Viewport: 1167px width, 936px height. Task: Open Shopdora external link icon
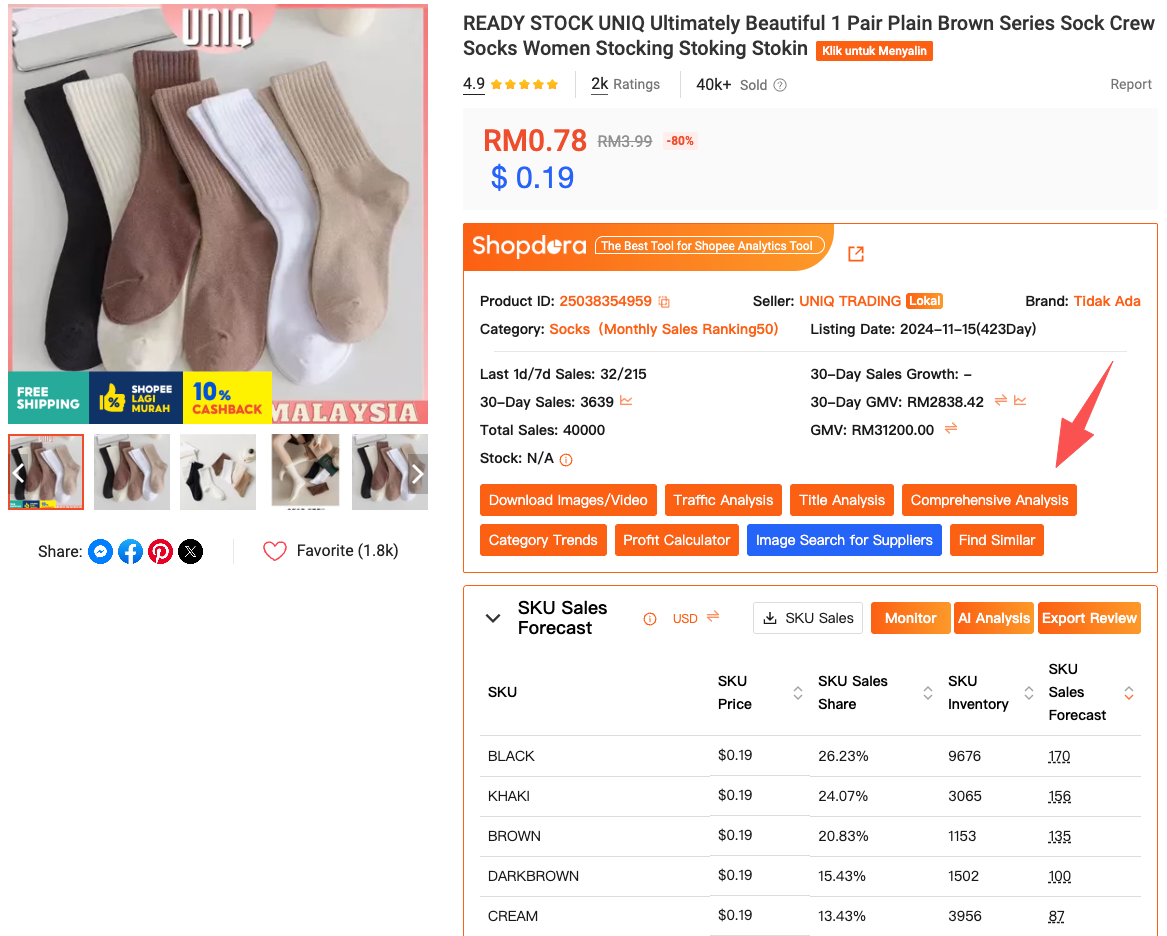856,254
